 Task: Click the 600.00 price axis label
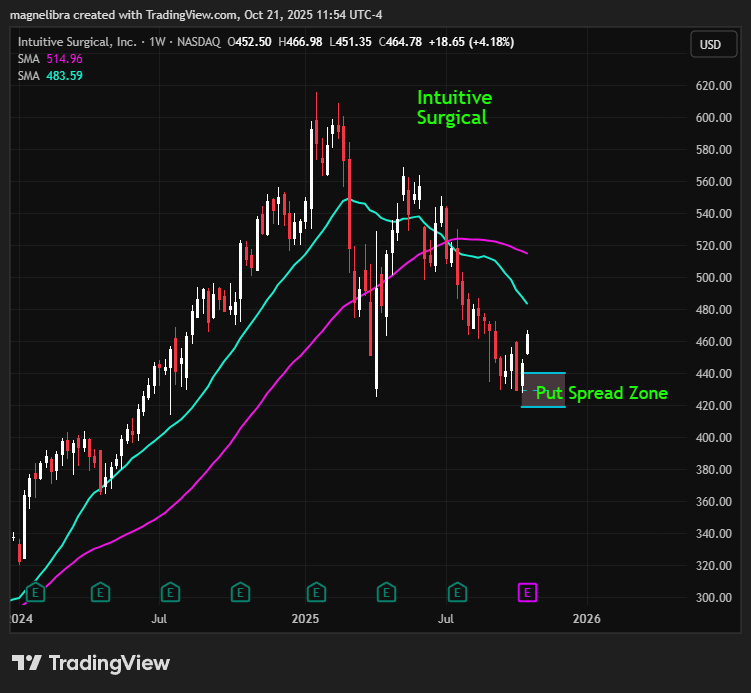(714, 118)
